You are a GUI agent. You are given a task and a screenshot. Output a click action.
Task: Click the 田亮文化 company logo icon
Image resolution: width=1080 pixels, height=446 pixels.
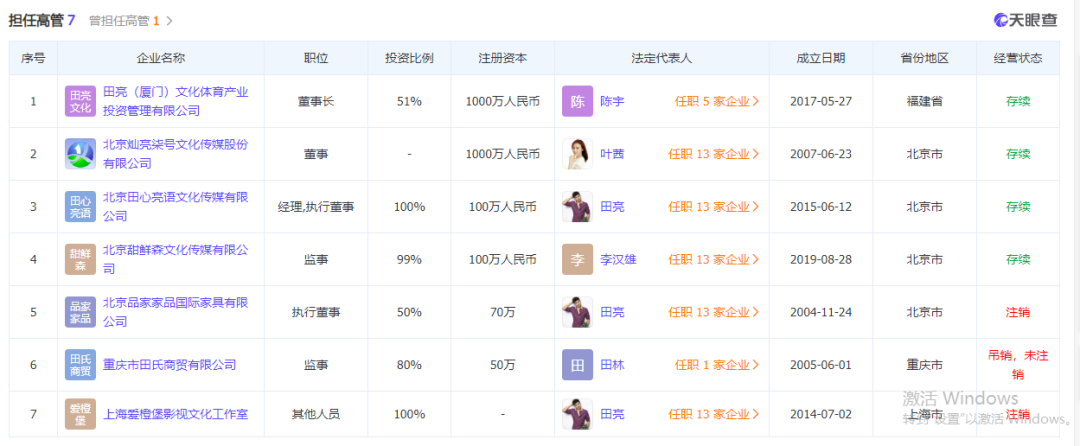[x=80, y=101]
